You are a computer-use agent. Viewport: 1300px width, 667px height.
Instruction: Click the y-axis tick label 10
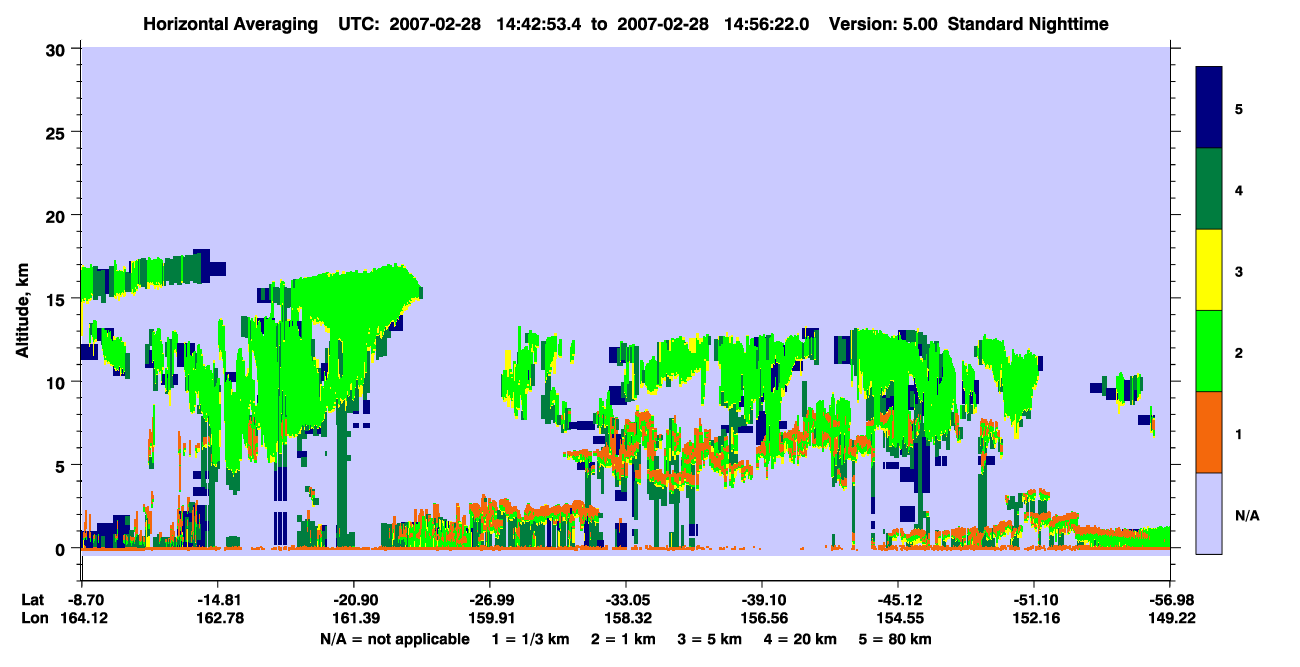click(58, 382)
